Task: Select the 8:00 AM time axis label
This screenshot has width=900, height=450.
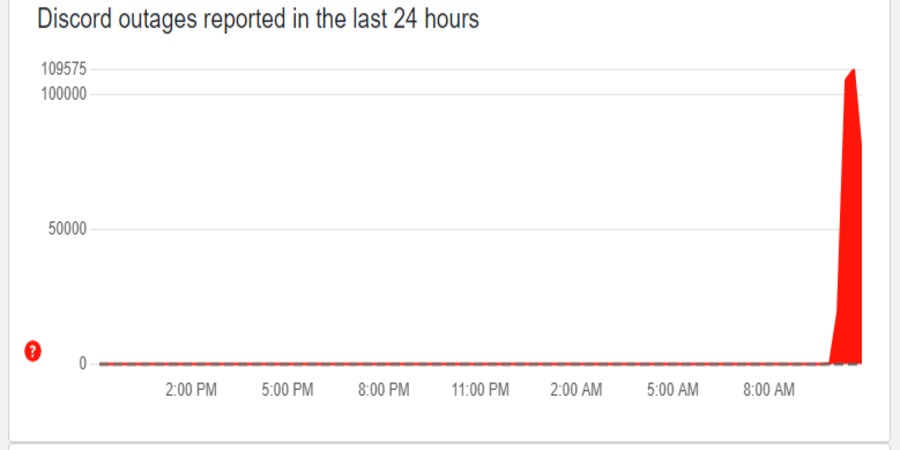Action: (769, 390)
